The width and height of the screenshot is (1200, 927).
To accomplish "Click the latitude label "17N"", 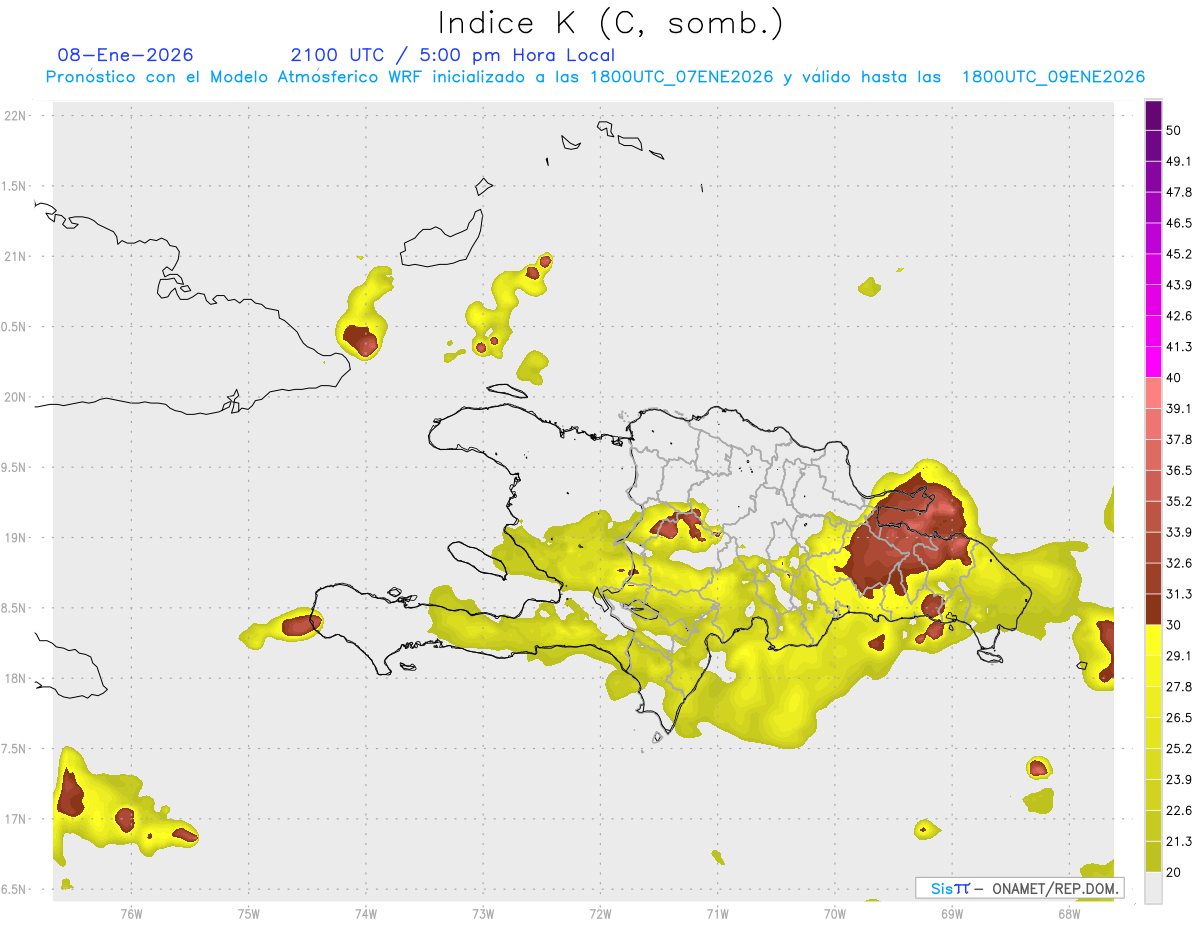I will (x=15, y=819).
